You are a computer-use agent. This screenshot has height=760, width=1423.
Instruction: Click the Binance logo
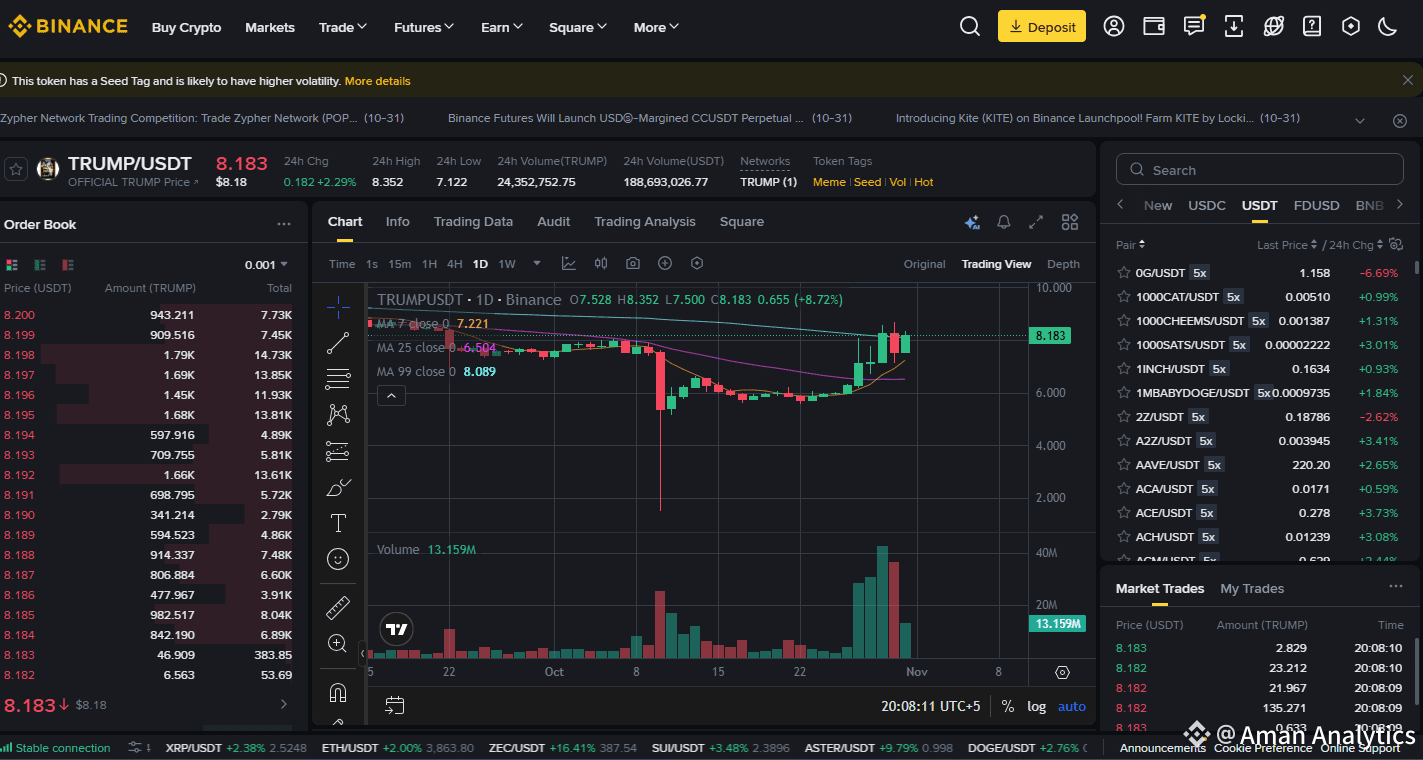(68, 27)
